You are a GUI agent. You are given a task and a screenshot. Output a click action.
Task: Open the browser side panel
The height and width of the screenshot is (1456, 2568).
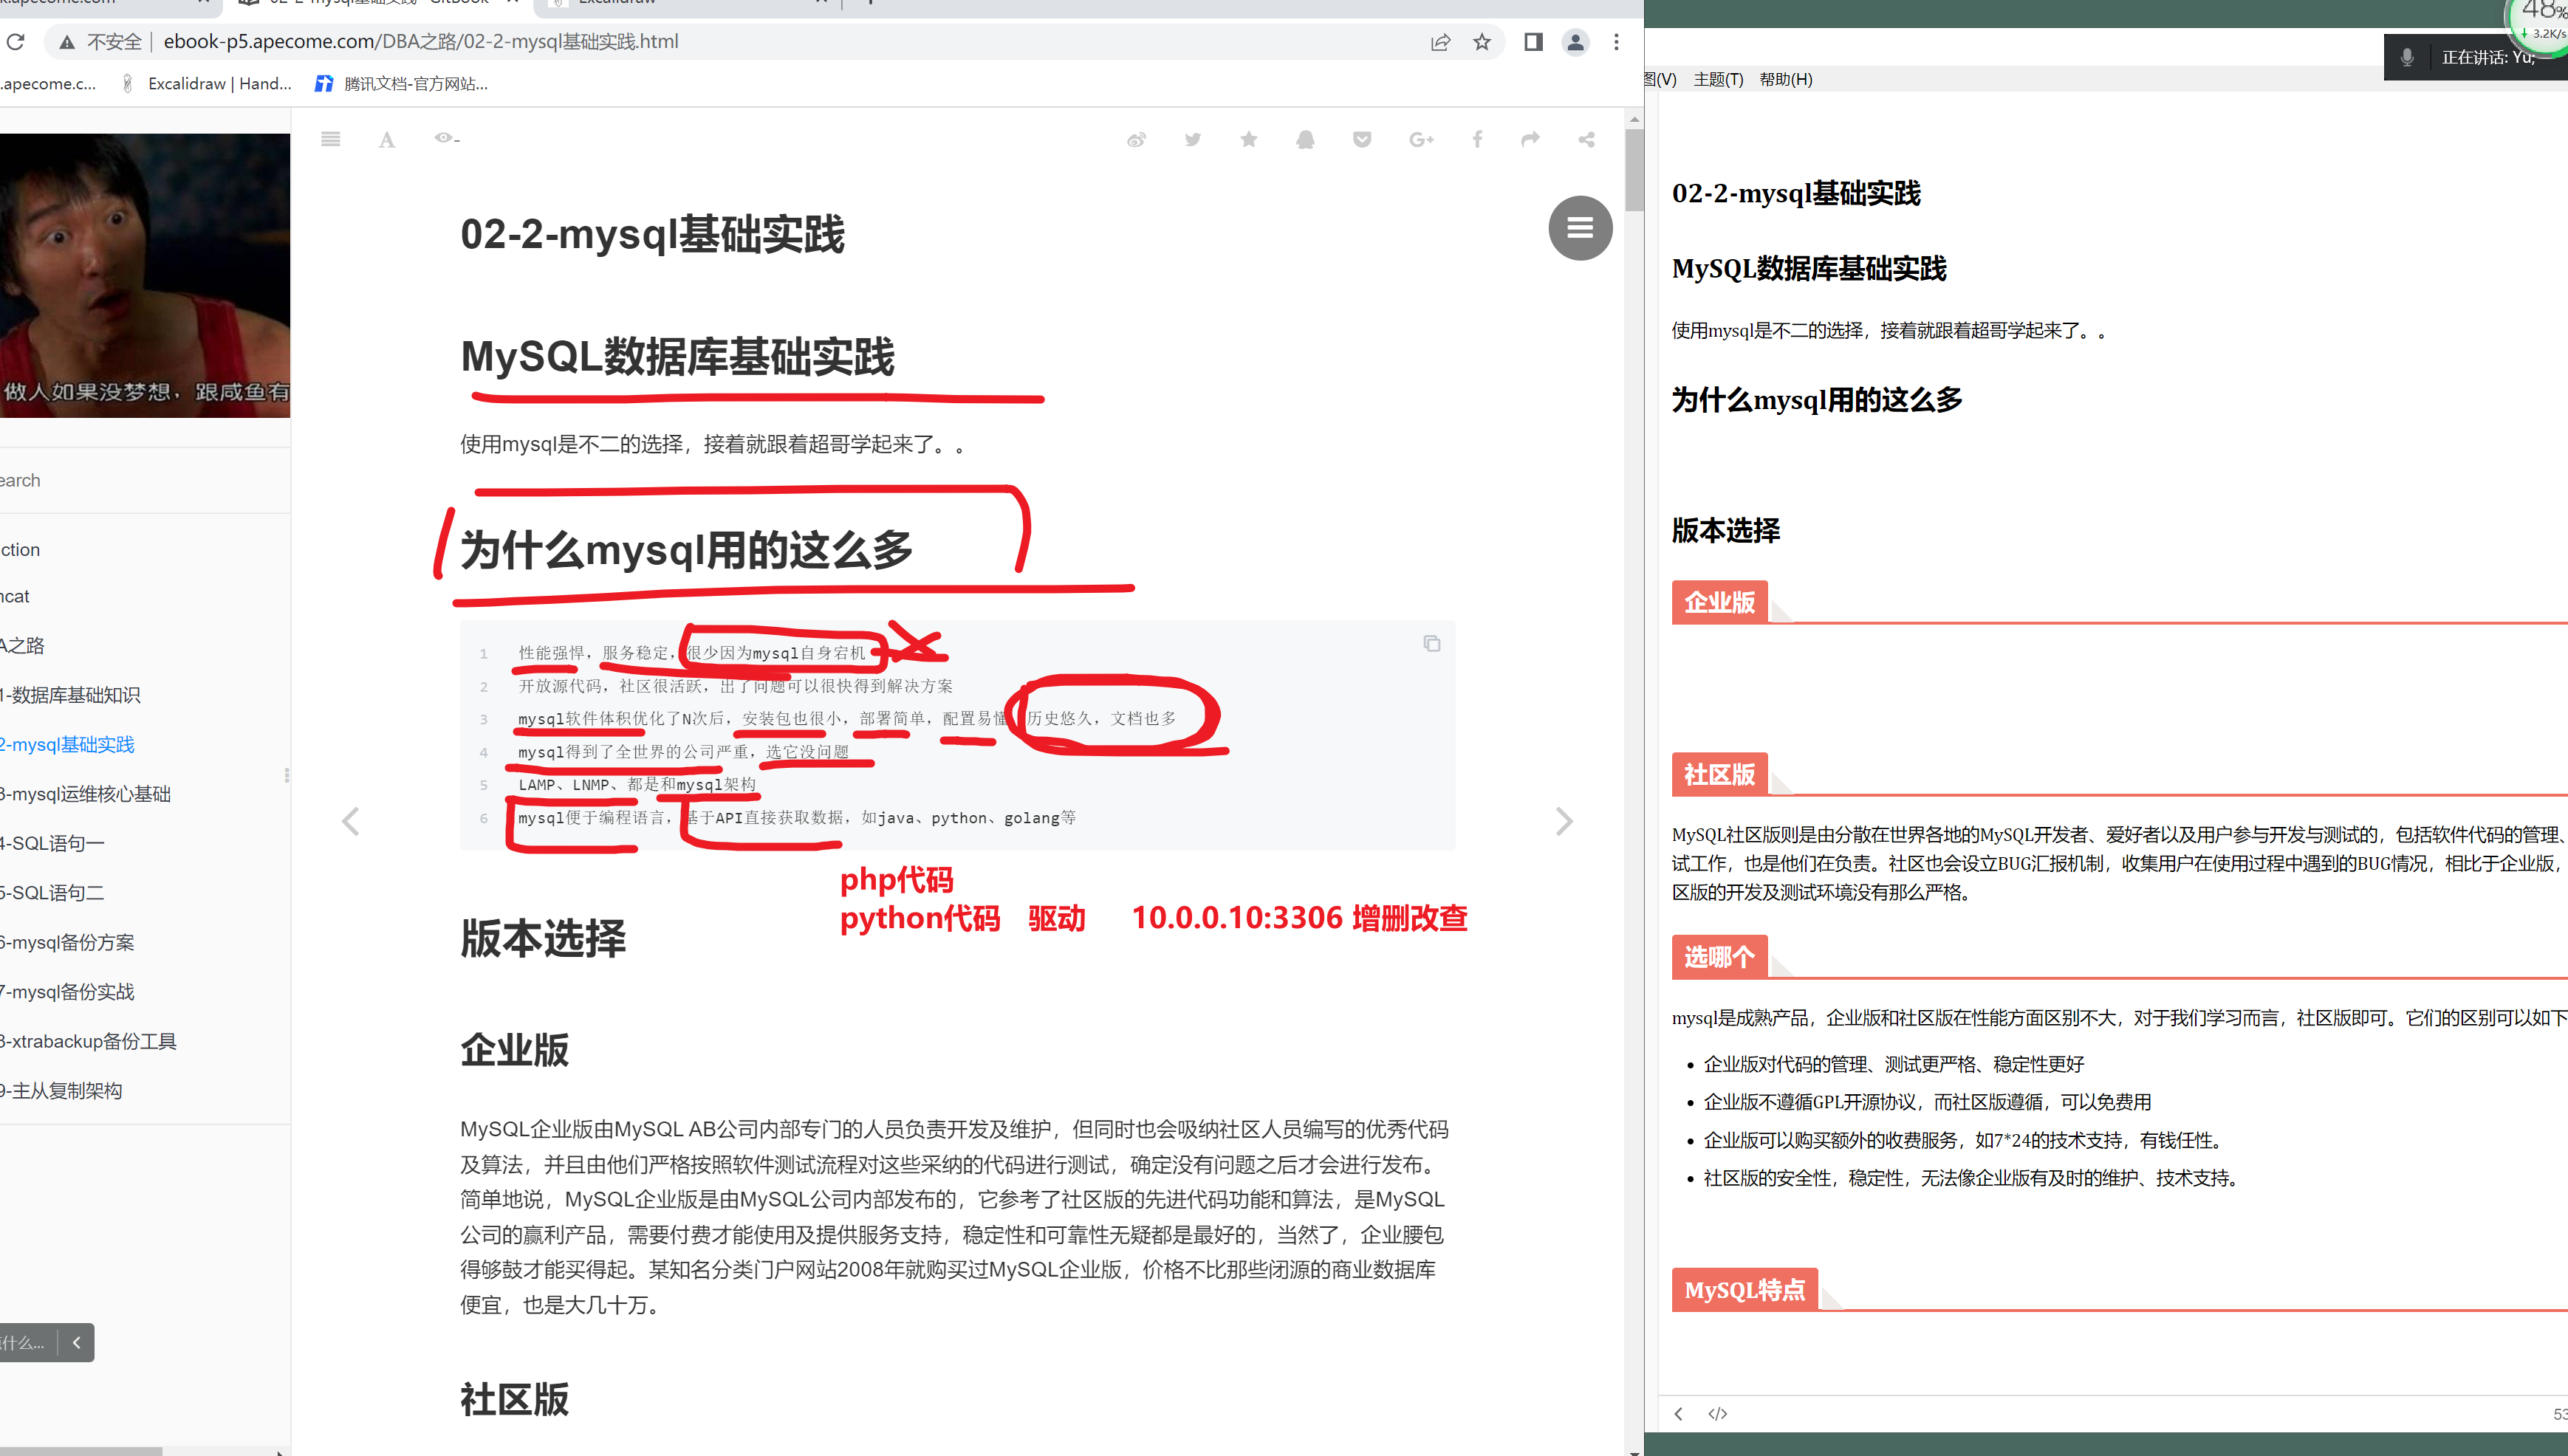1533,42
